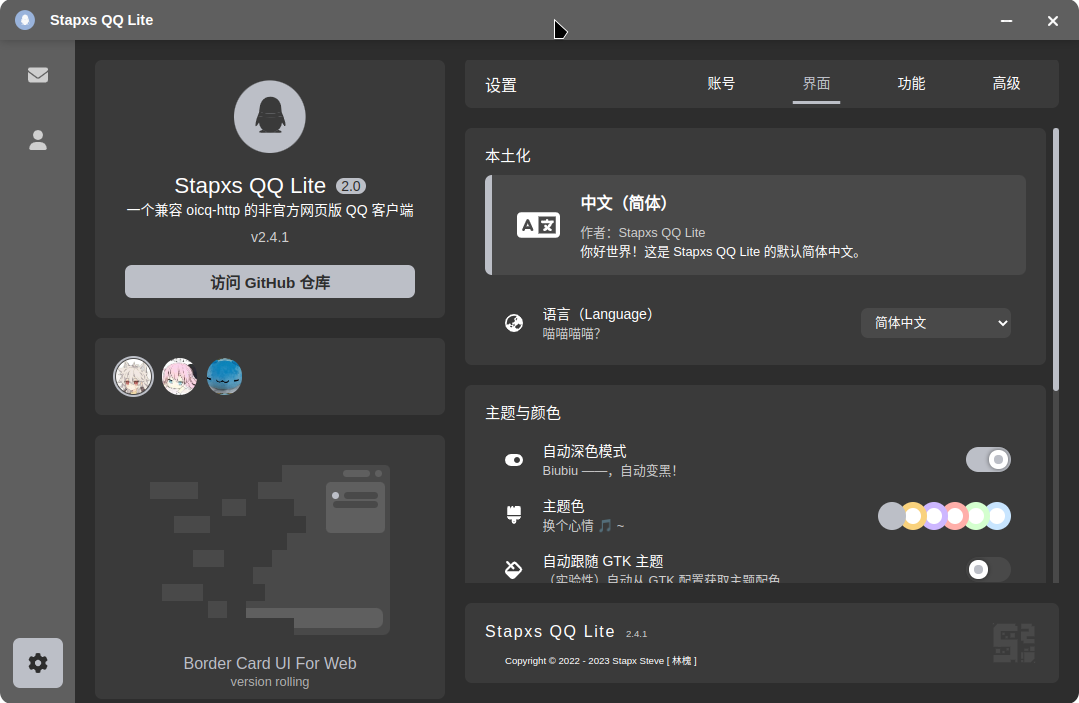Click the globe icon beside Language
Screen dimensions: 1079x703
point(514,323)
